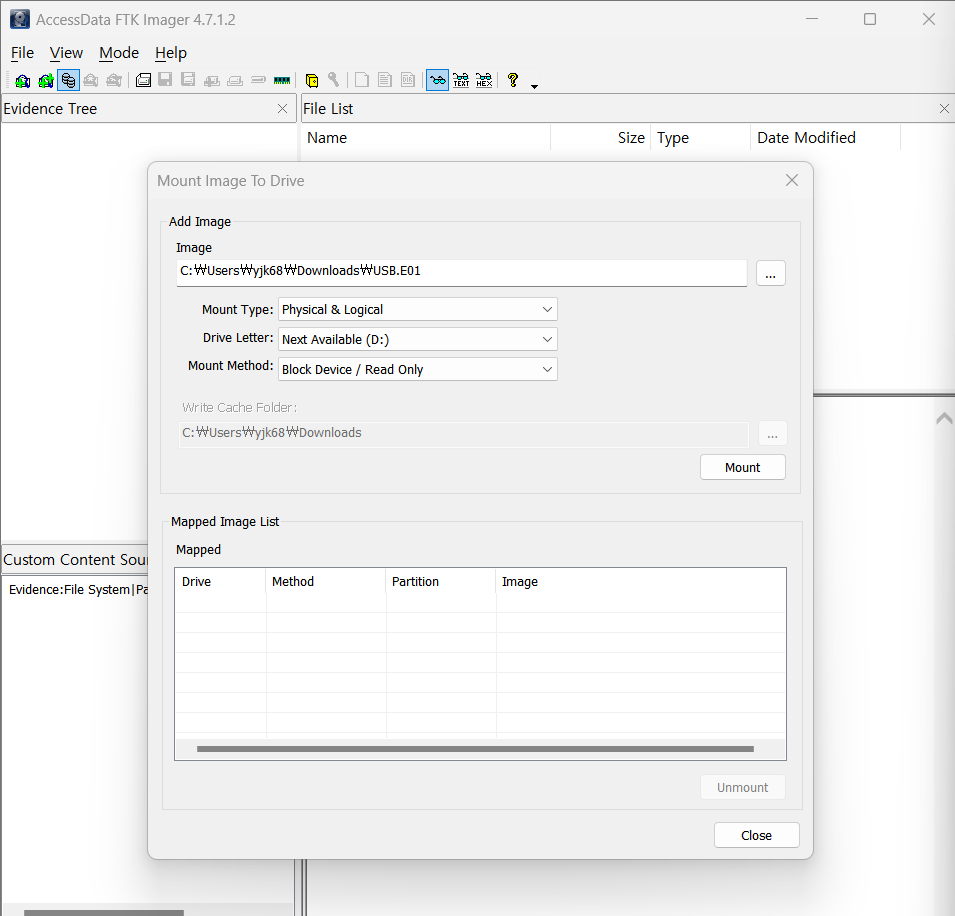Close the File List panel
The height and width of the screenshot is (916, 955).
tap(944, 108)
